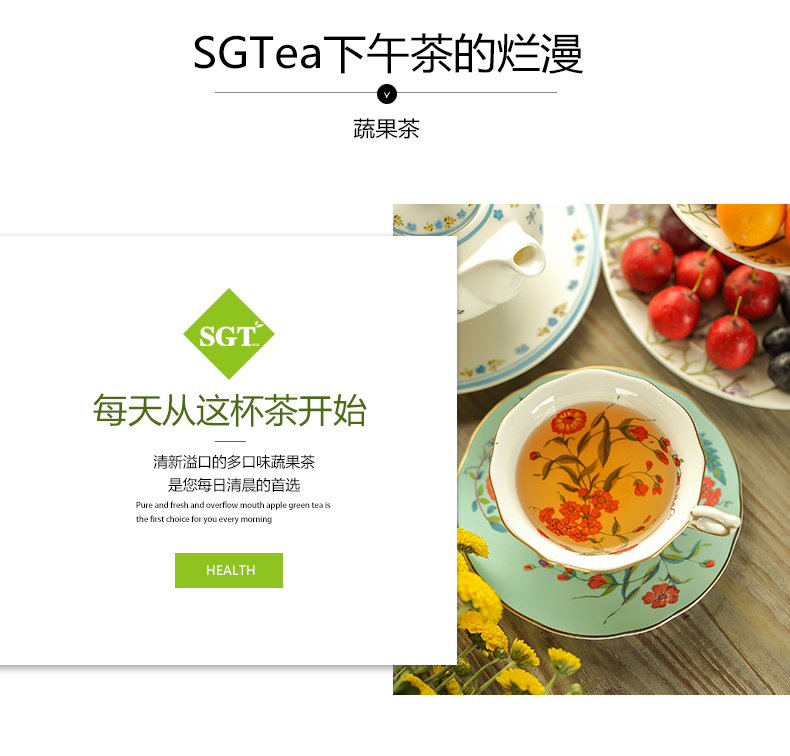Click the dark grapes on the plate
This screenshot has height=756, width=790.
tap(777, 353)
